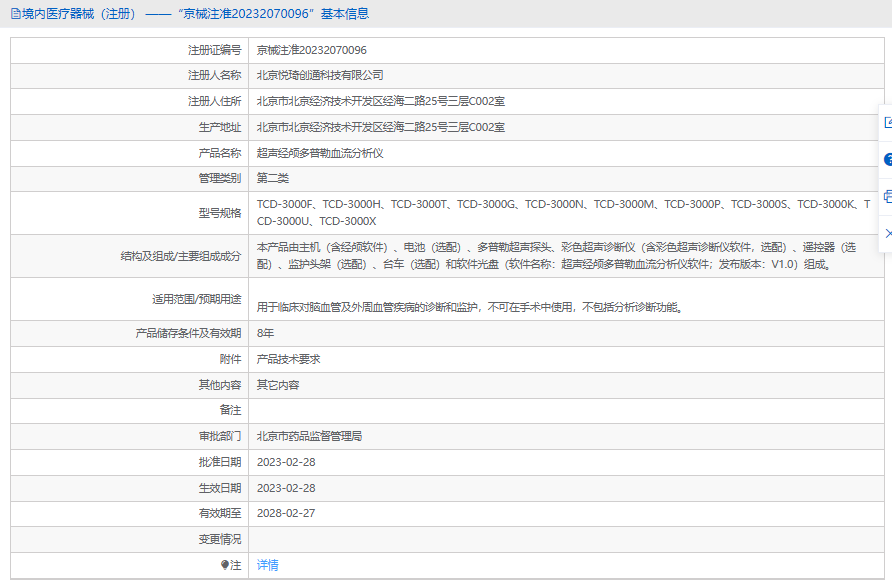Click the printer icon in side panel
Image resolution: width=892 pixels, height=587 pixels.
point(888,197)
